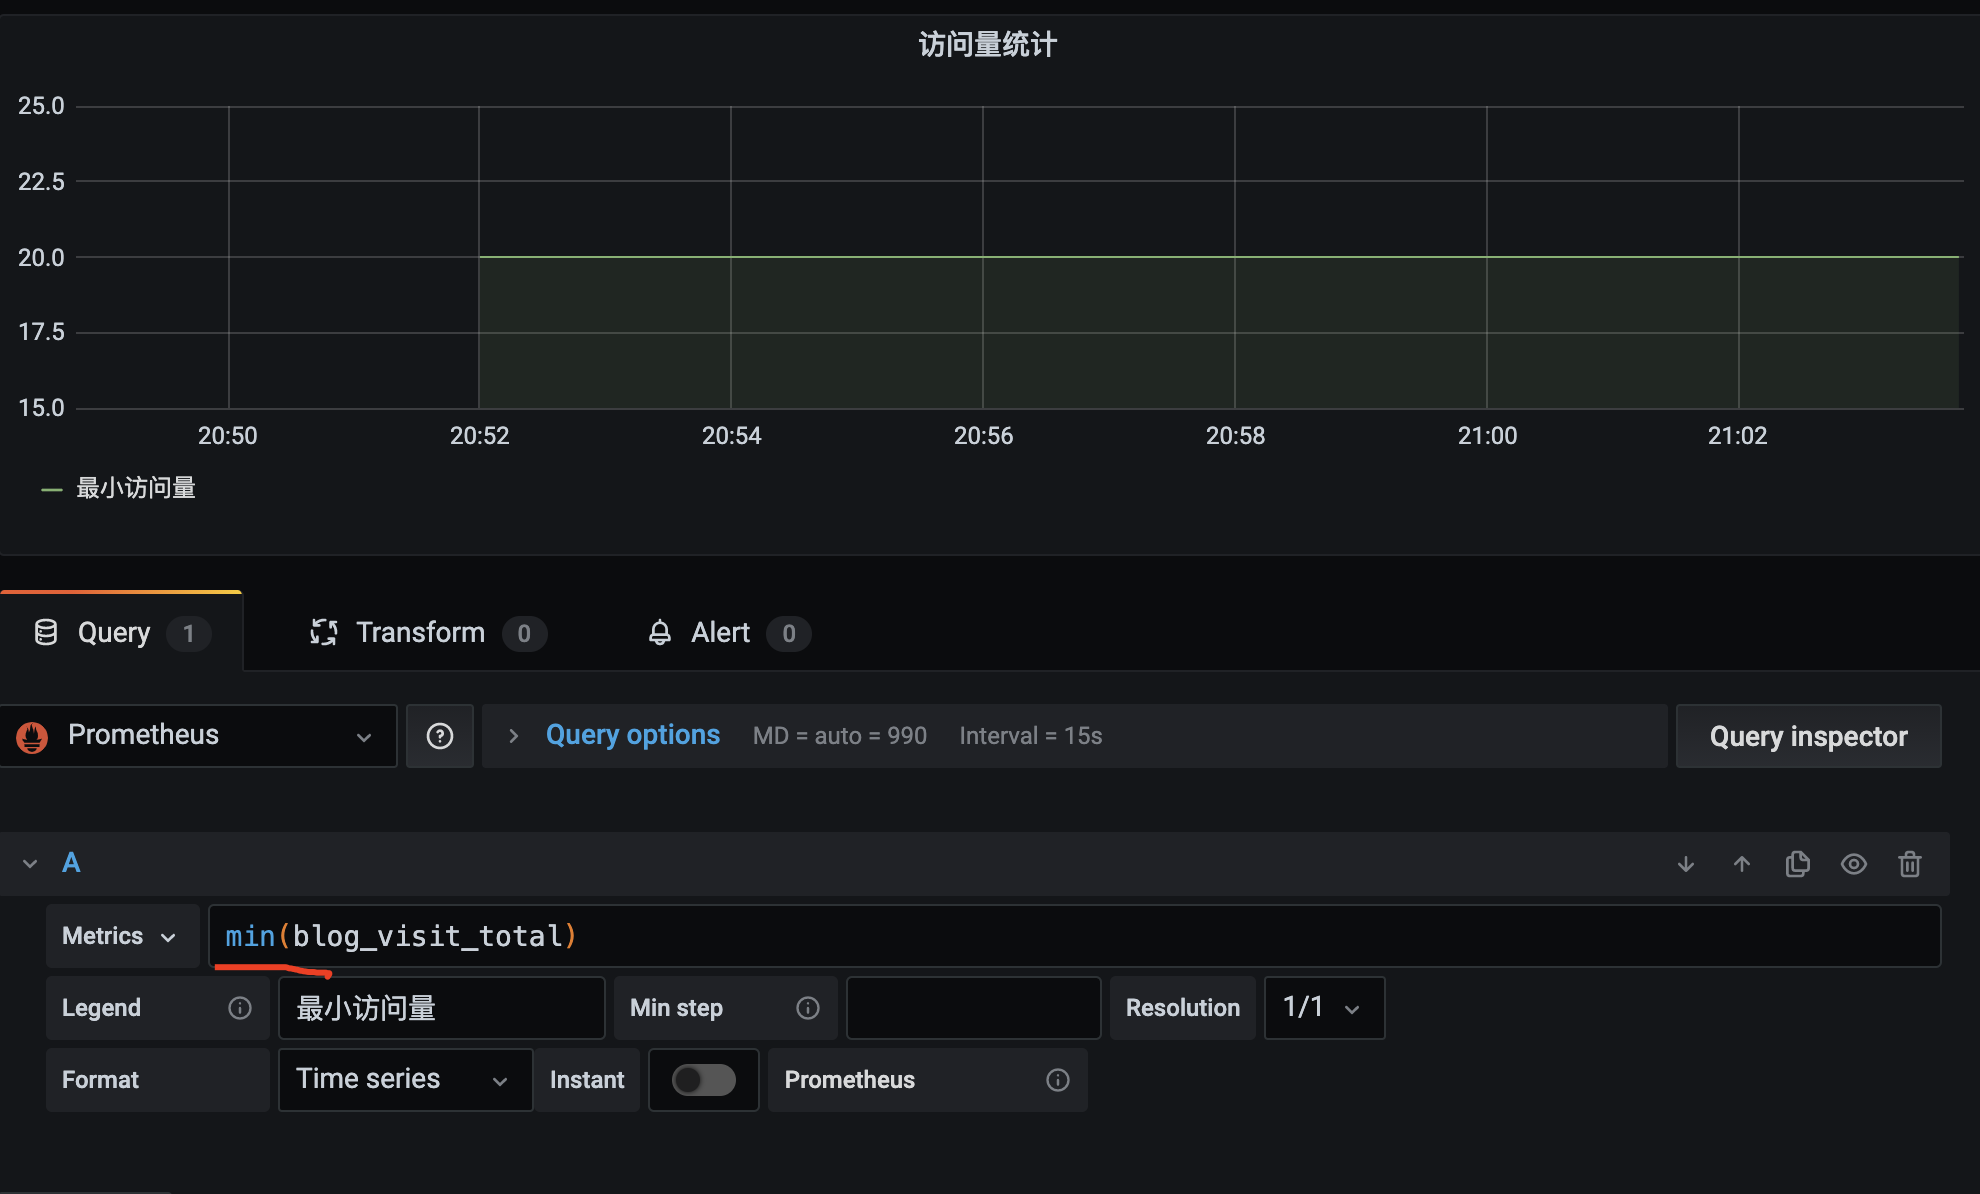
Task: Open the Resolution 1/1 dropdown
Action: 1323,1008
